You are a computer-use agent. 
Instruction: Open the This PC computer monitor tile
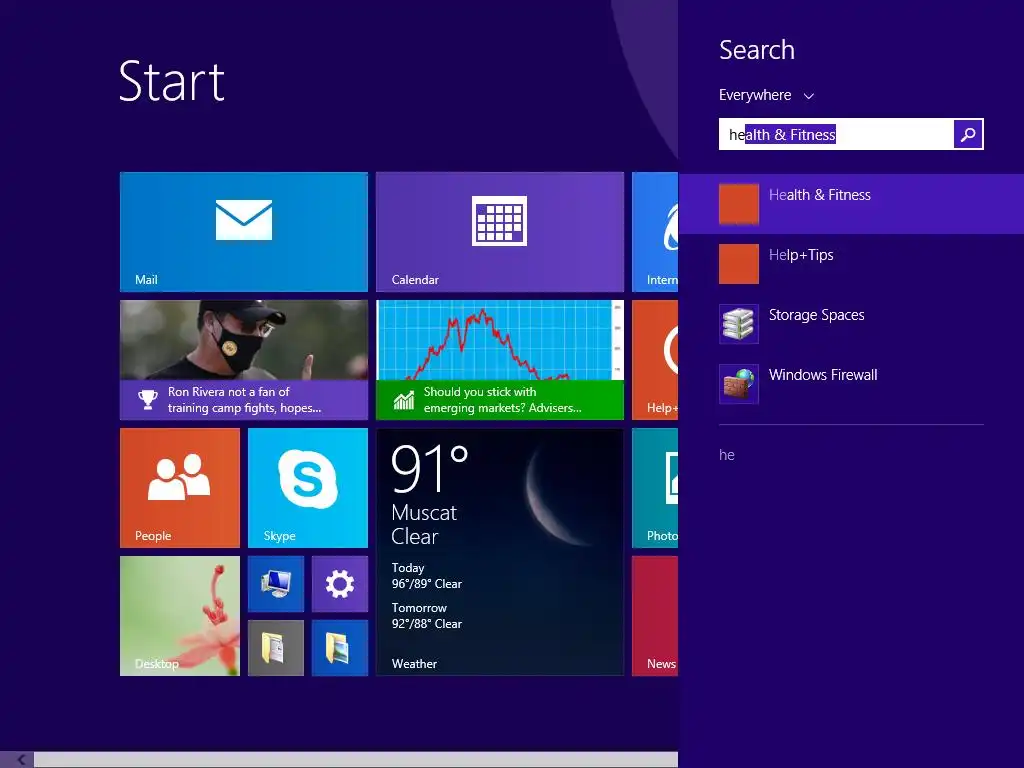click(276, 584)
